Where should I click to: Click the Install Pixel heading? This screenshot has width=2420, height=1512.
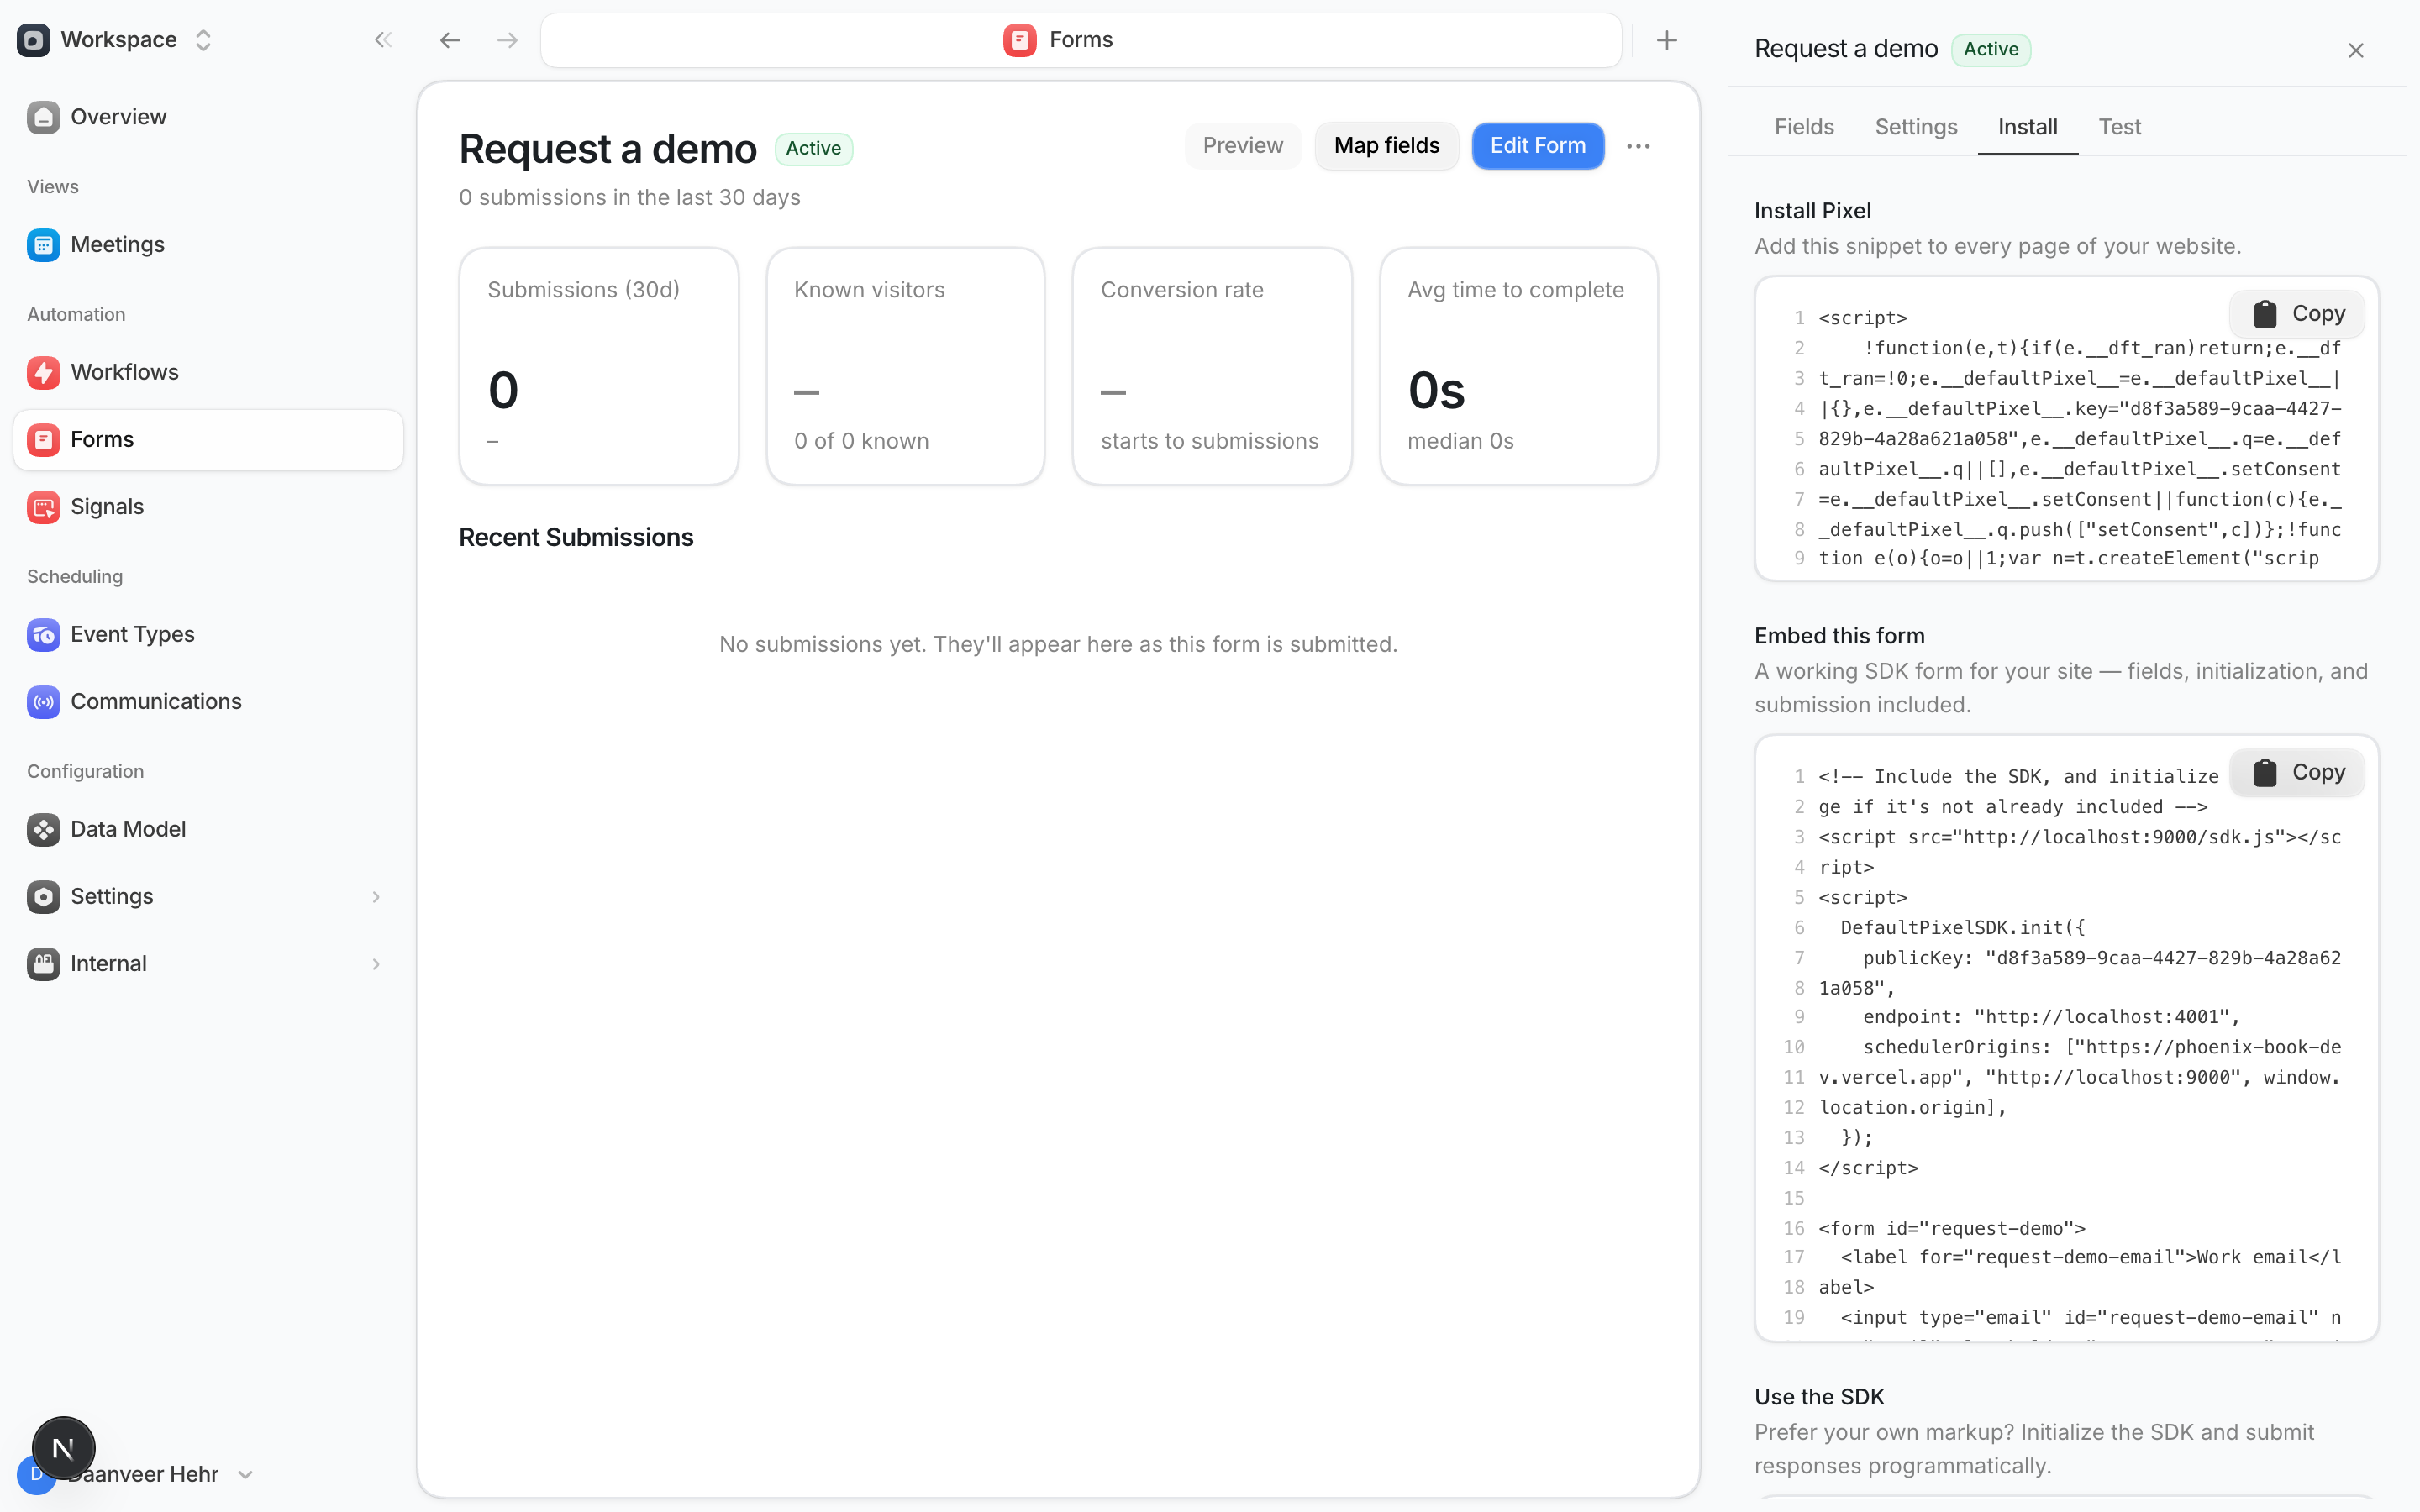click(x=1812, y=211)
